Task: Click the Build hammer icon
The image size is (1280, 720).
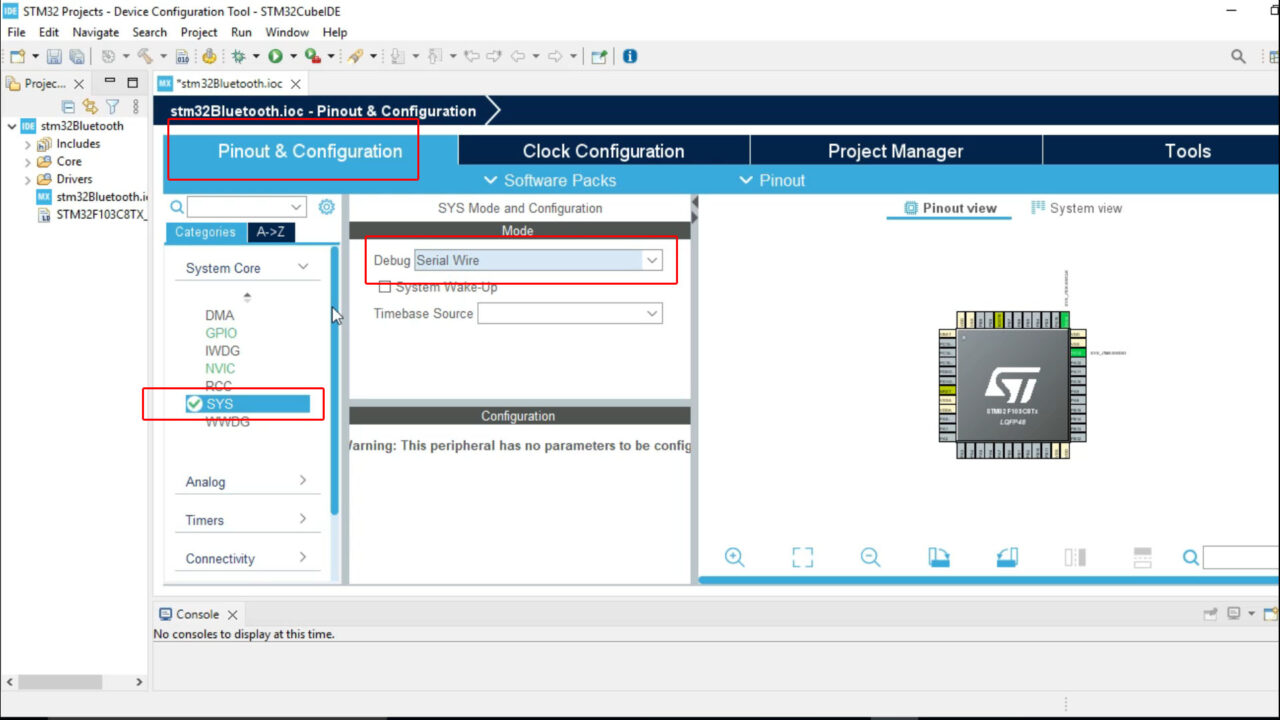Action: coord(145,57)
